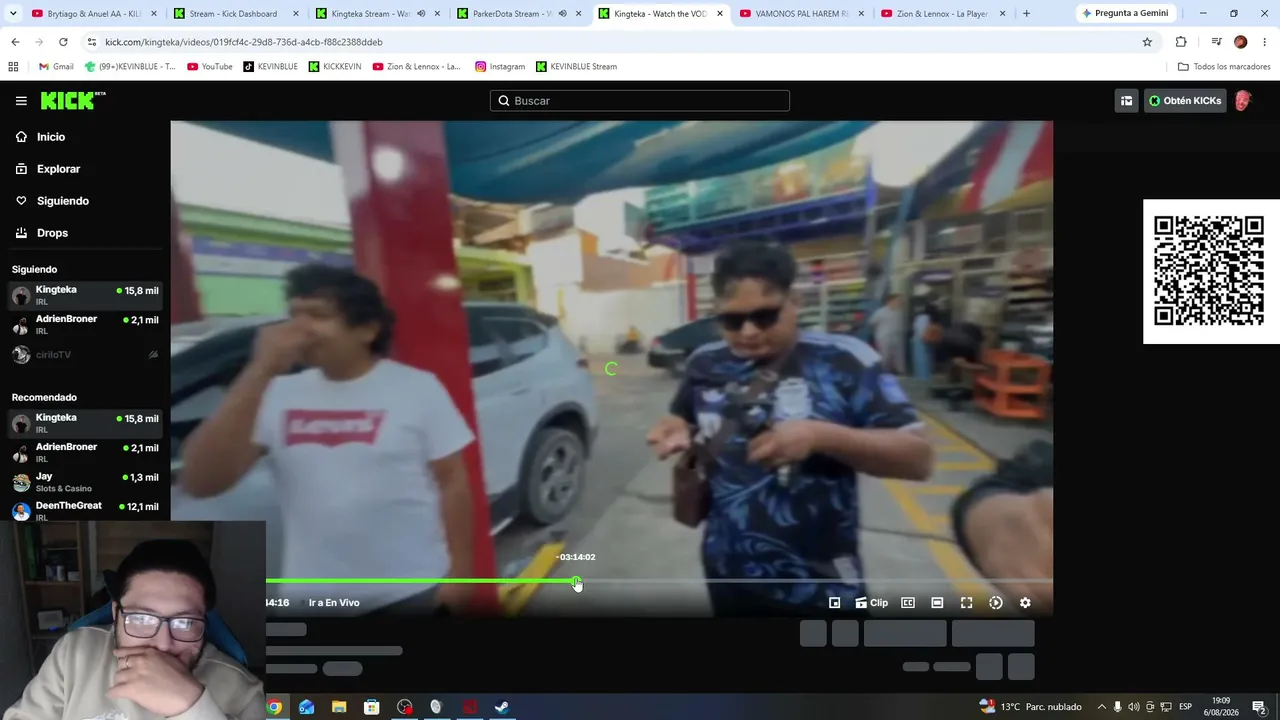Open Gmail bookmark

56,67
